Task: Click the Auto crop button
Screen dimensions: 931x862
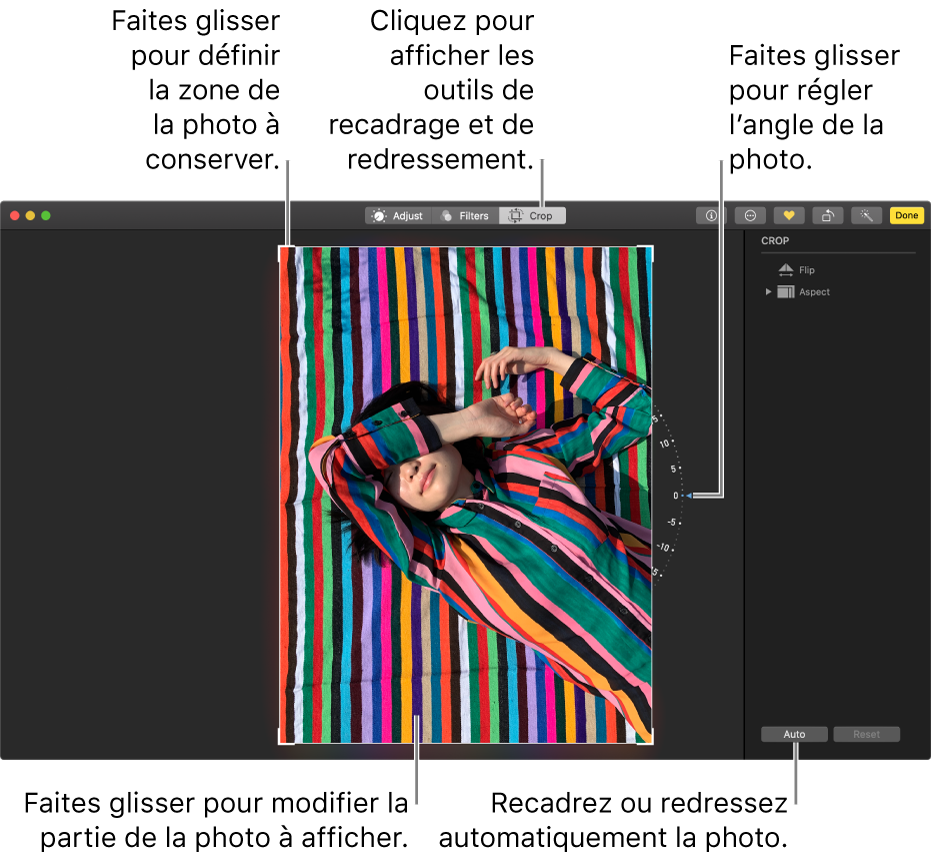Action: (794, 734)
